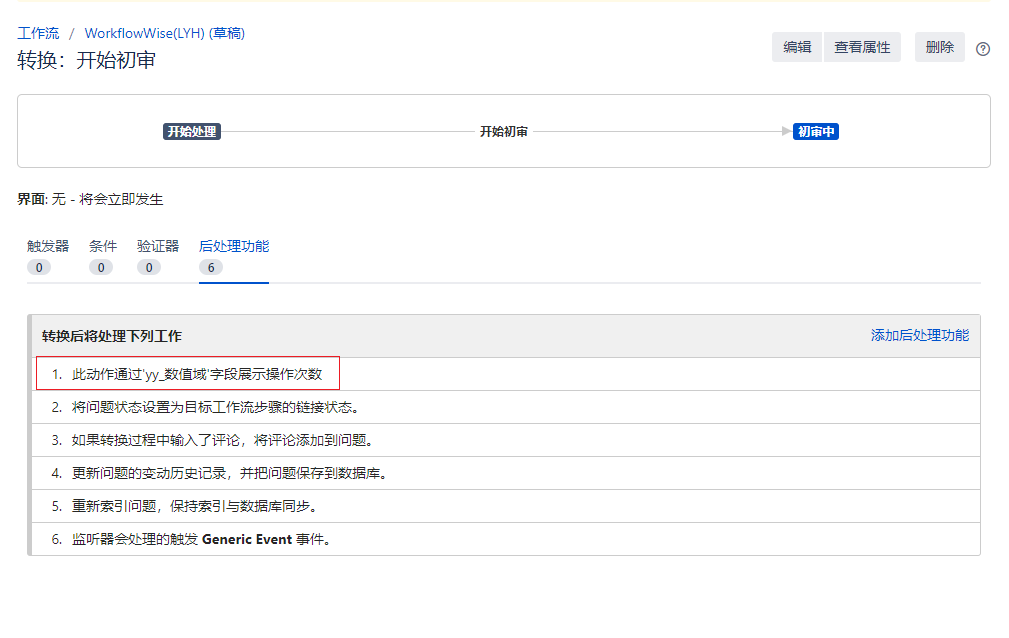Select the 'yy_数值域' post function row
Image resolution: width=1009 pixels, height=638 pixels.
[x=196, y=374]
